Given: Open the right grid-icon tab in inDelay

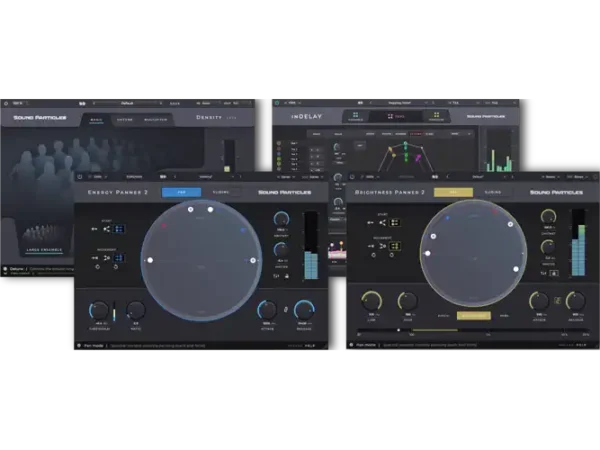Looking at the screenshot, I should pos(436,116).
